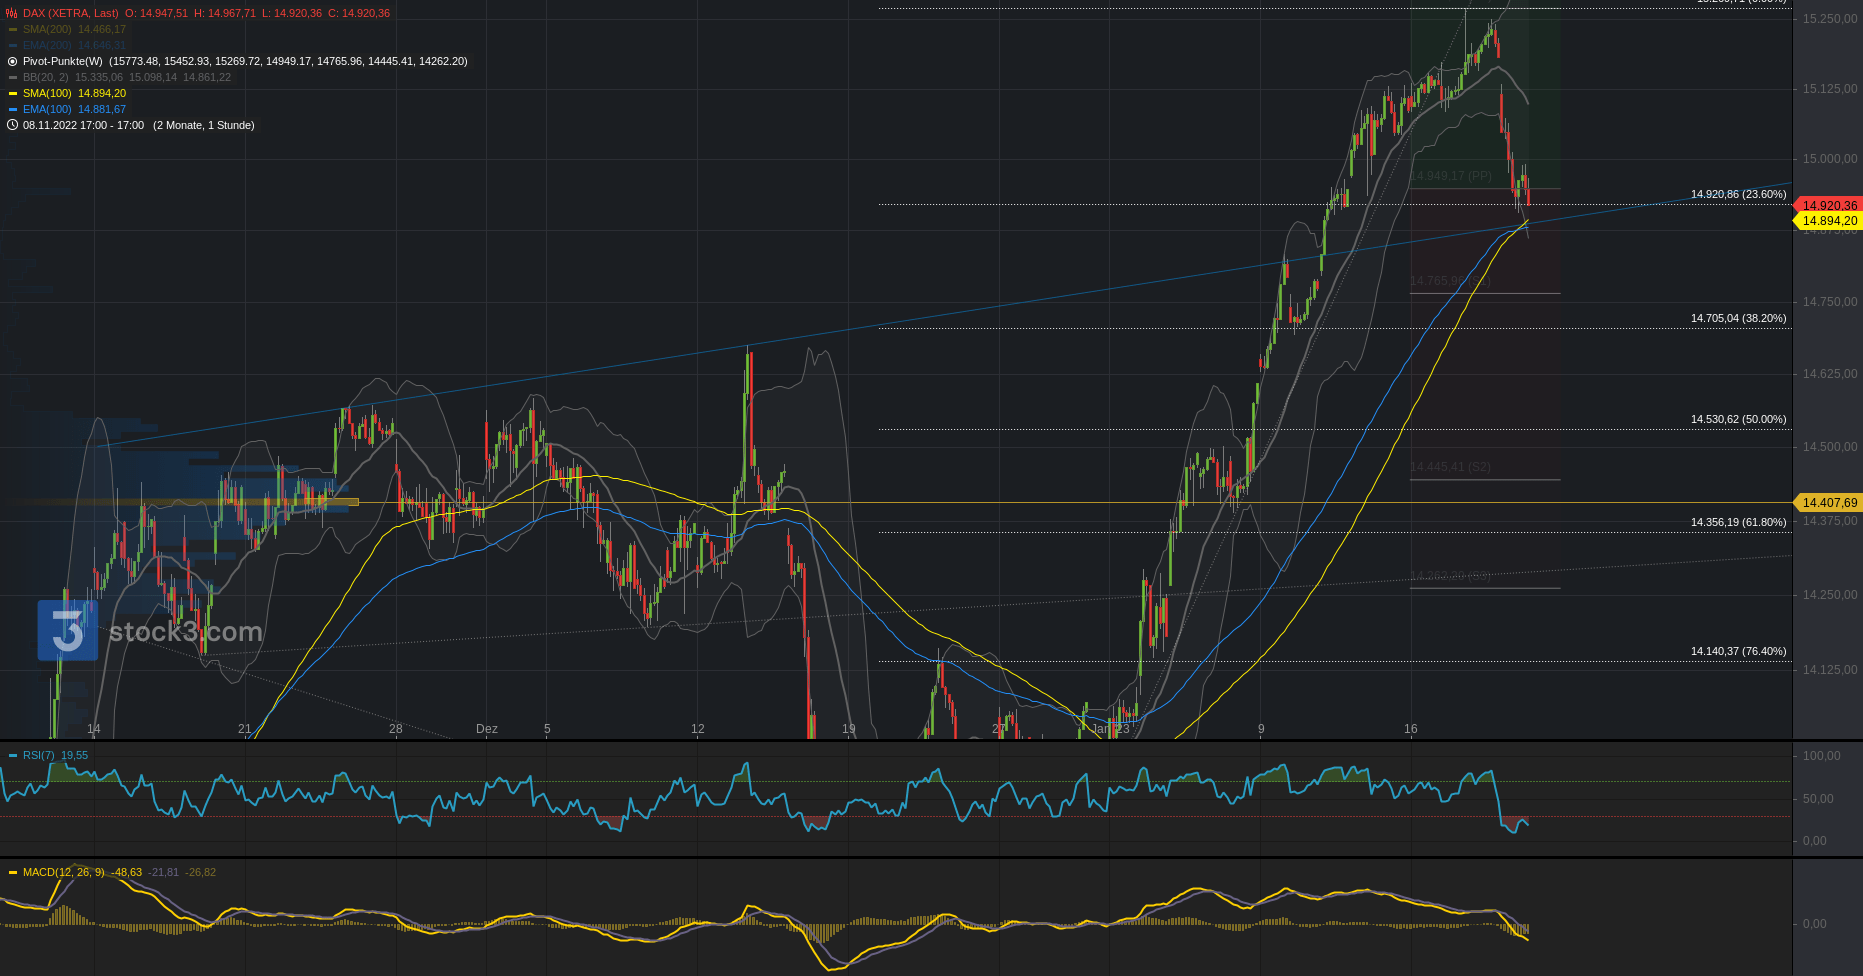This screenshot has width=1863, height=976.
Task: Open the MACD(12, 26, 9) indicator settings
Action: (x=63, y=872)
